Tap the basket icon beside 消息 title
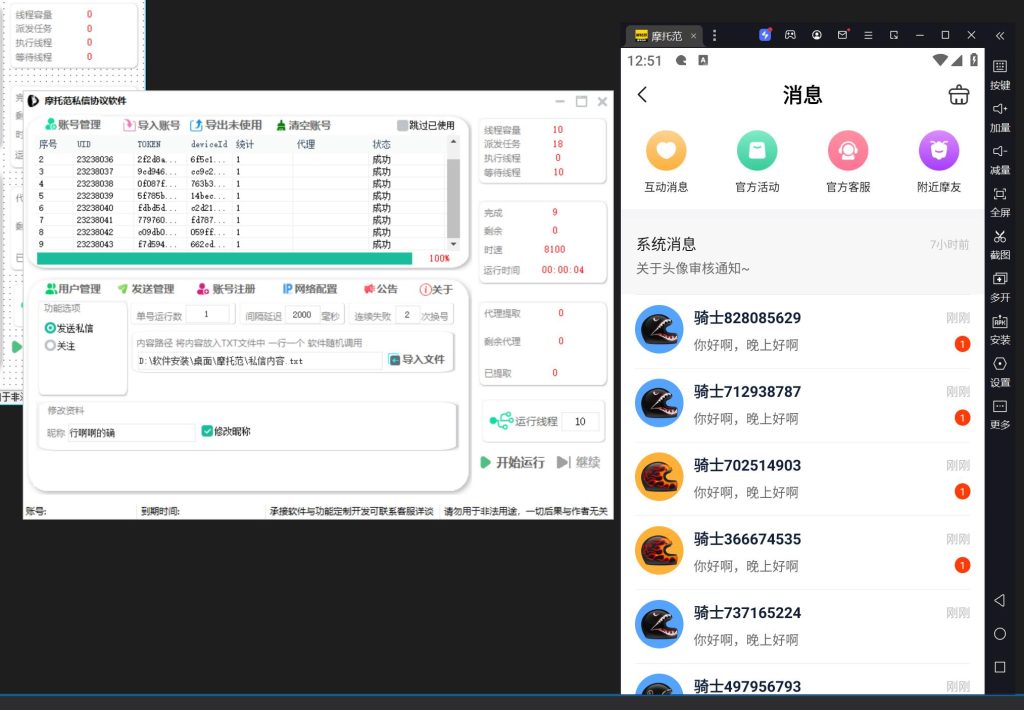1024x710 pixels. (x=958, y=95)
